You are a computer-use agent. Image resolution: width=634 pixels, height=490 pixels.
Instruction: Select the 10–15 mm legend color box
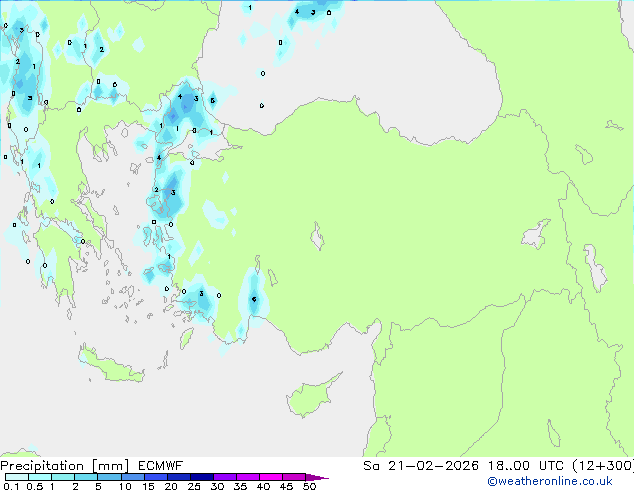point(132,477)
